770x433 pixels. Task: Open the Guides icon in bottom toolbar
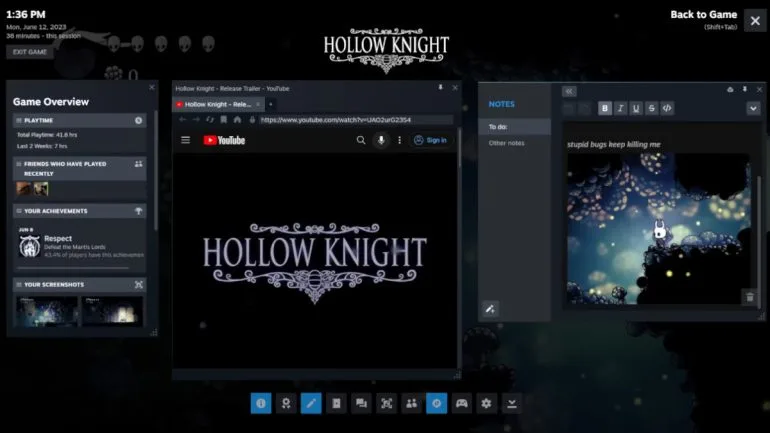(336, 403)
